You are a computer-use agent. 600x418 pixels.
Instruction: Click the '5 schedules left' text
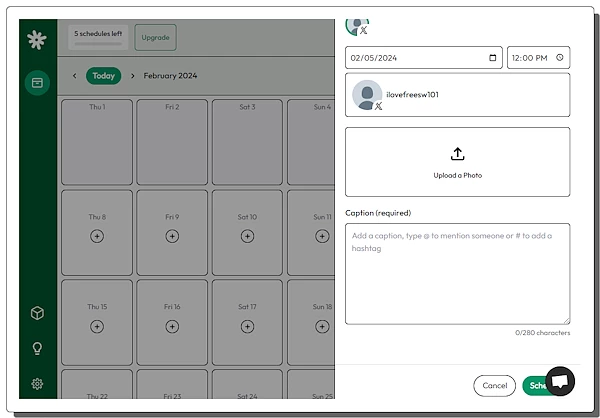(x=98, y=34)
